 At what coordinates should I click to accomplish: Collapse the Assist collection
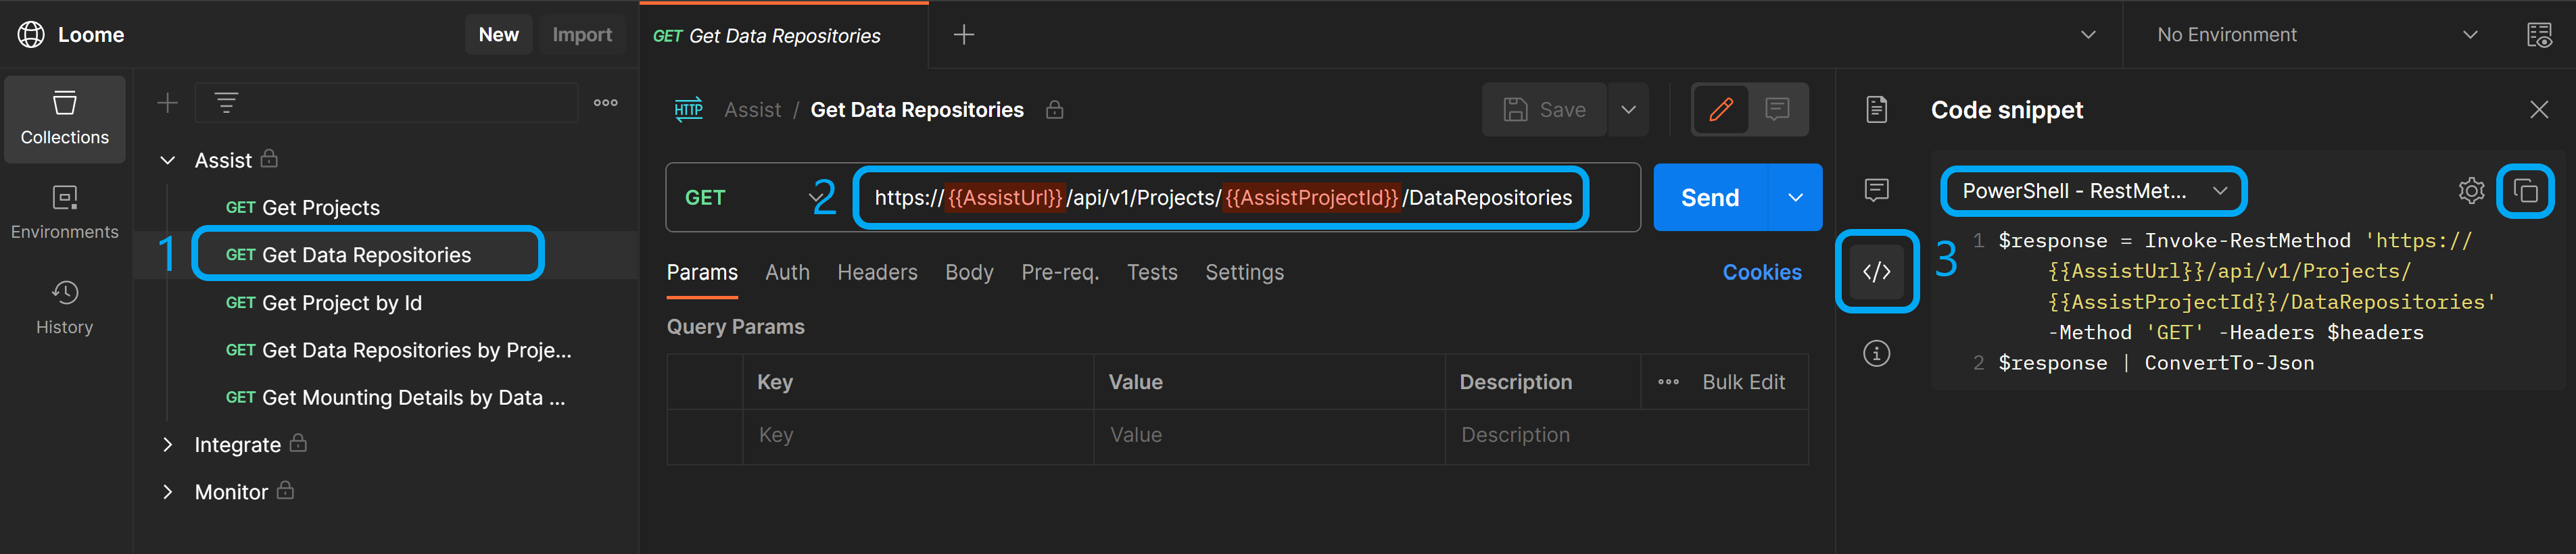(x=167, y=161)
